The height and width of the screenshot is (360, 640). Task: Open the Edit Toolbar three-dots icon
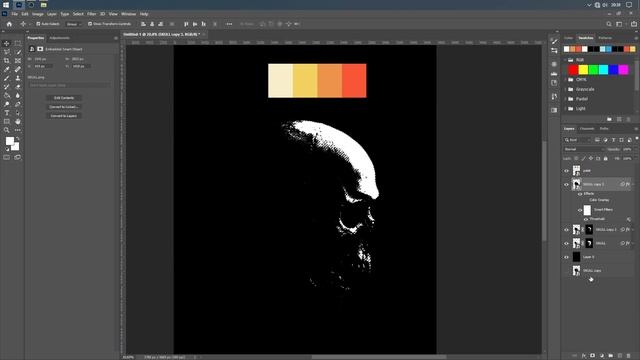[18, 130]
